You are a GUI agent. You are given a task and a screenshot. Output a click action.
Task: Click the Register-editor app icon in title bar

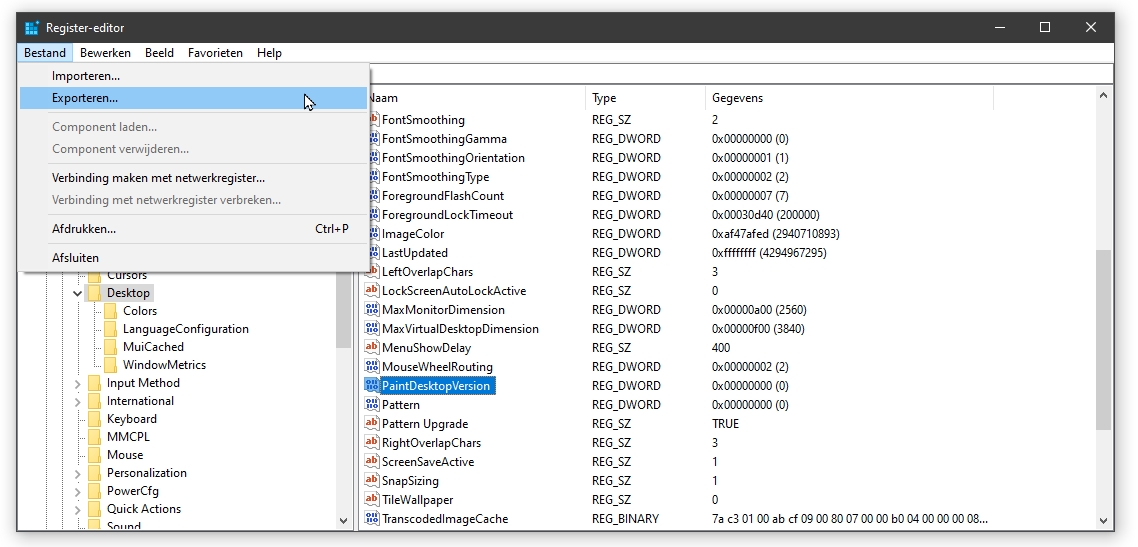pyautogui.click(x=31, y=28)
